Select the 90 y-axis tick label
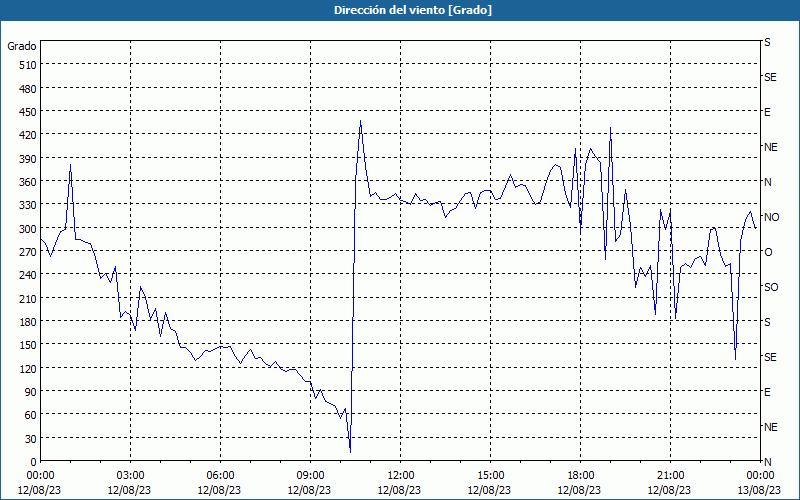Screen dimensions: 800x500 coord(30,391)
